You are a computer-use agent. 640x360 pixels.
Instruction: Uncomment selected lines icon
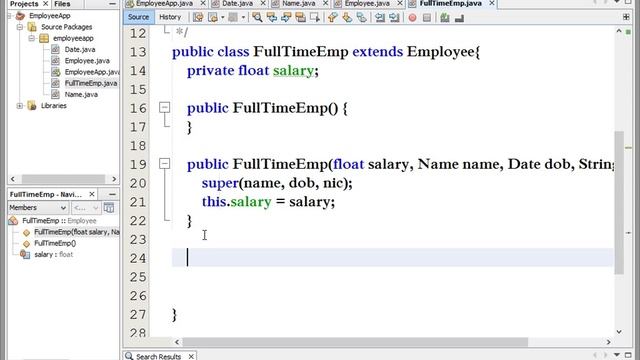(459, 18)
